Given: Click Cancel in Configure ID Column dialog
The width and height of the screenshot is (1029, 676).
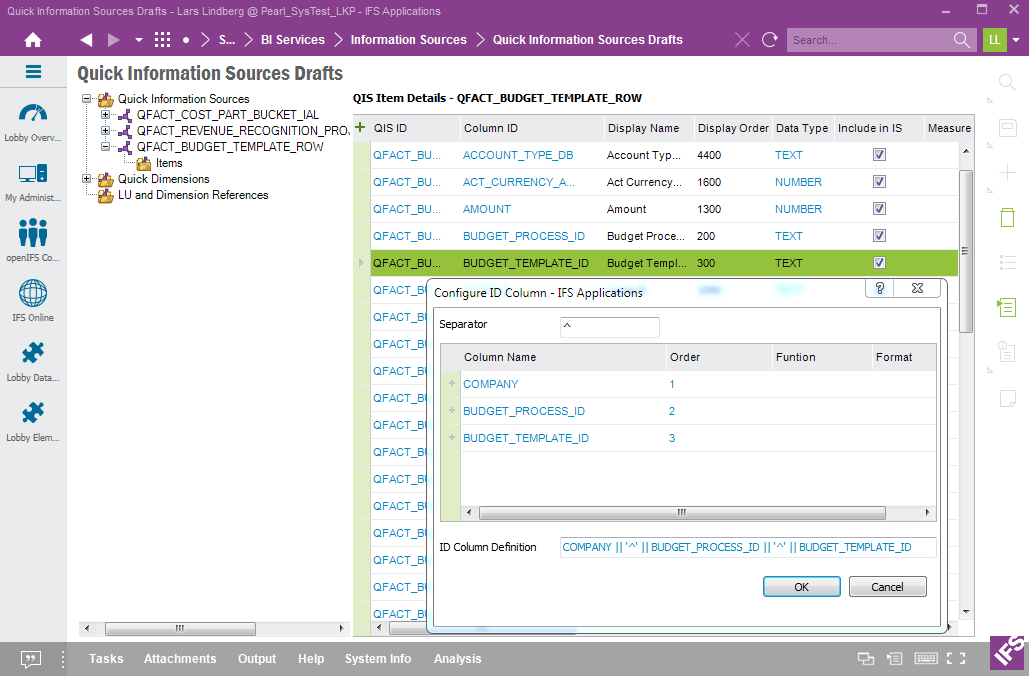Looking at the screenshot, I should [x=887, y=587].
